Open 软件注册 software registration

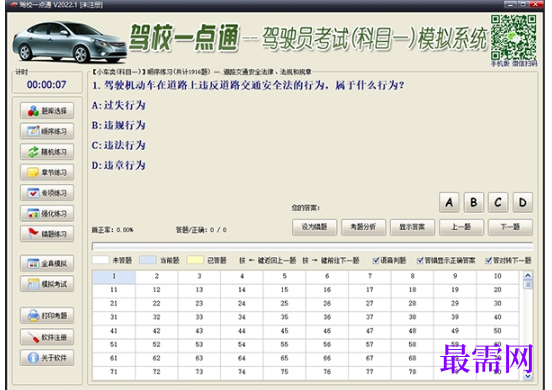click(47, 337)
